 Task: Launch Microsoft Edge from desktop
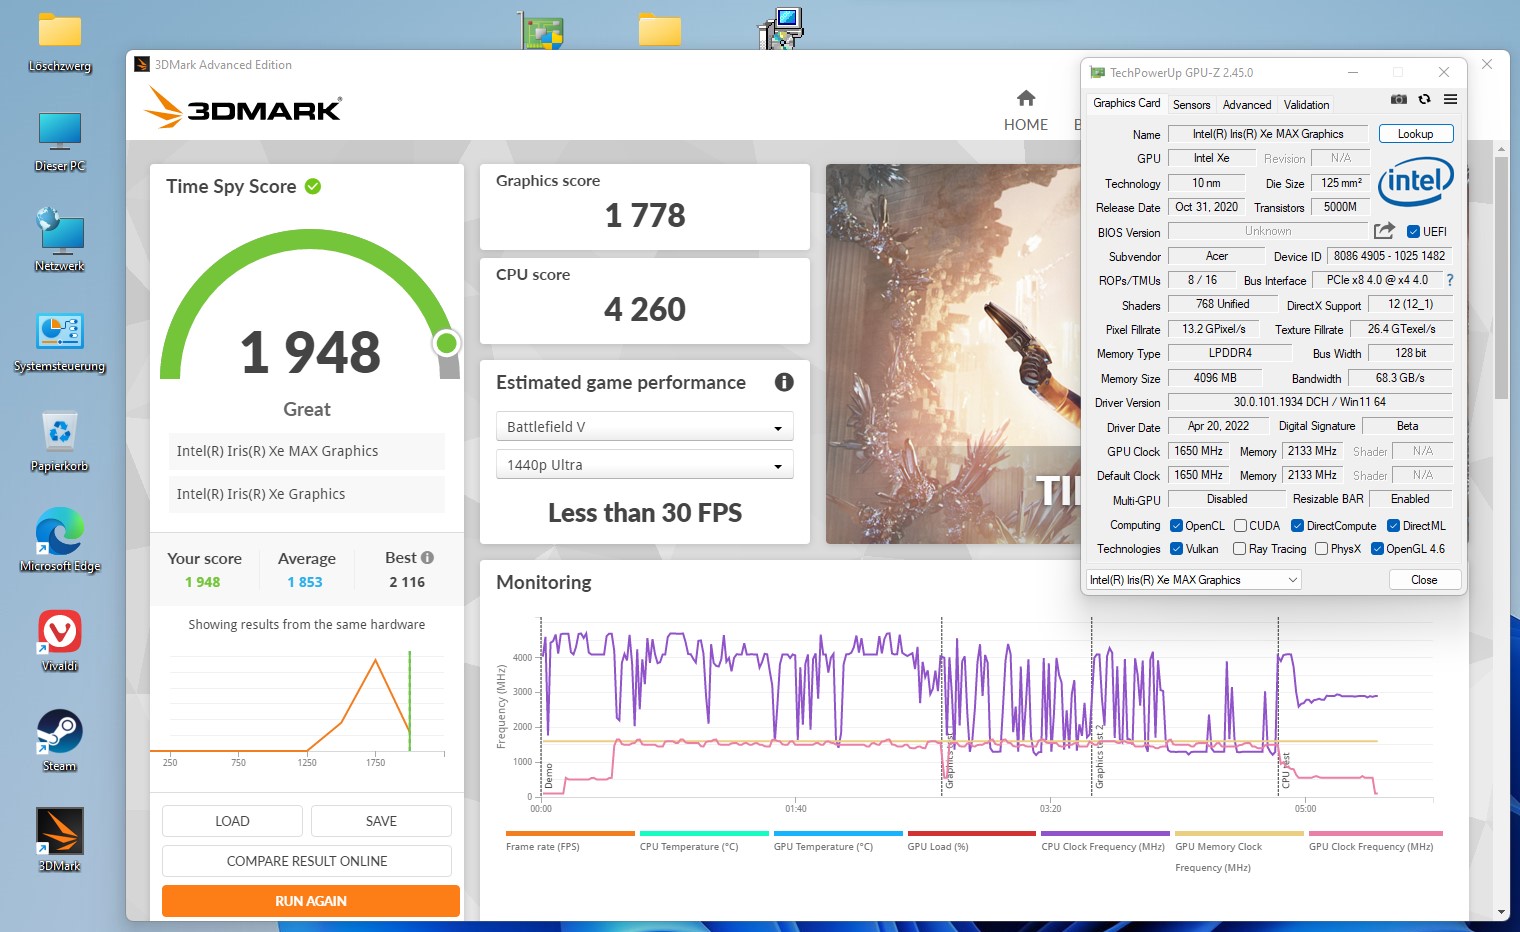(x=60, y=541)
